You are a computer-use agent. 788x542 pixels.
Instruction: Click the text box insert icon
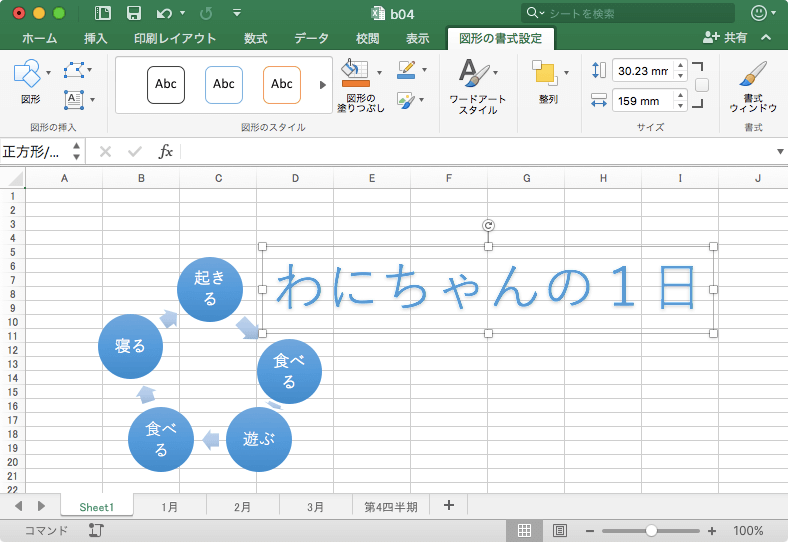[x=74, y=100]
